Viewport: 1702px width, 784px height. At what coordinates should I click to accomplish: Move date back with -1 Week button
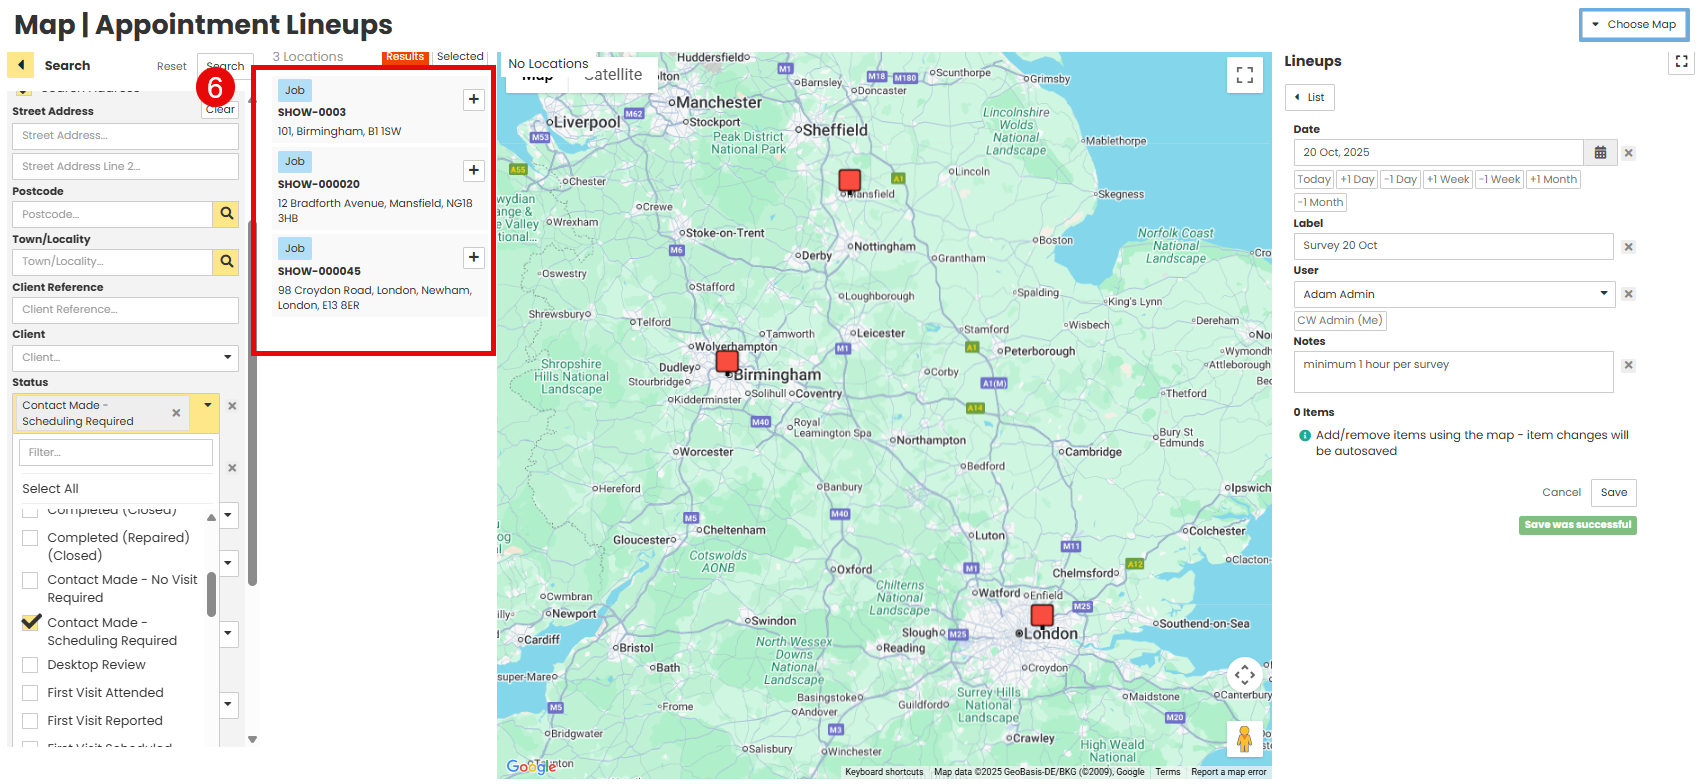click(1500, 180)
